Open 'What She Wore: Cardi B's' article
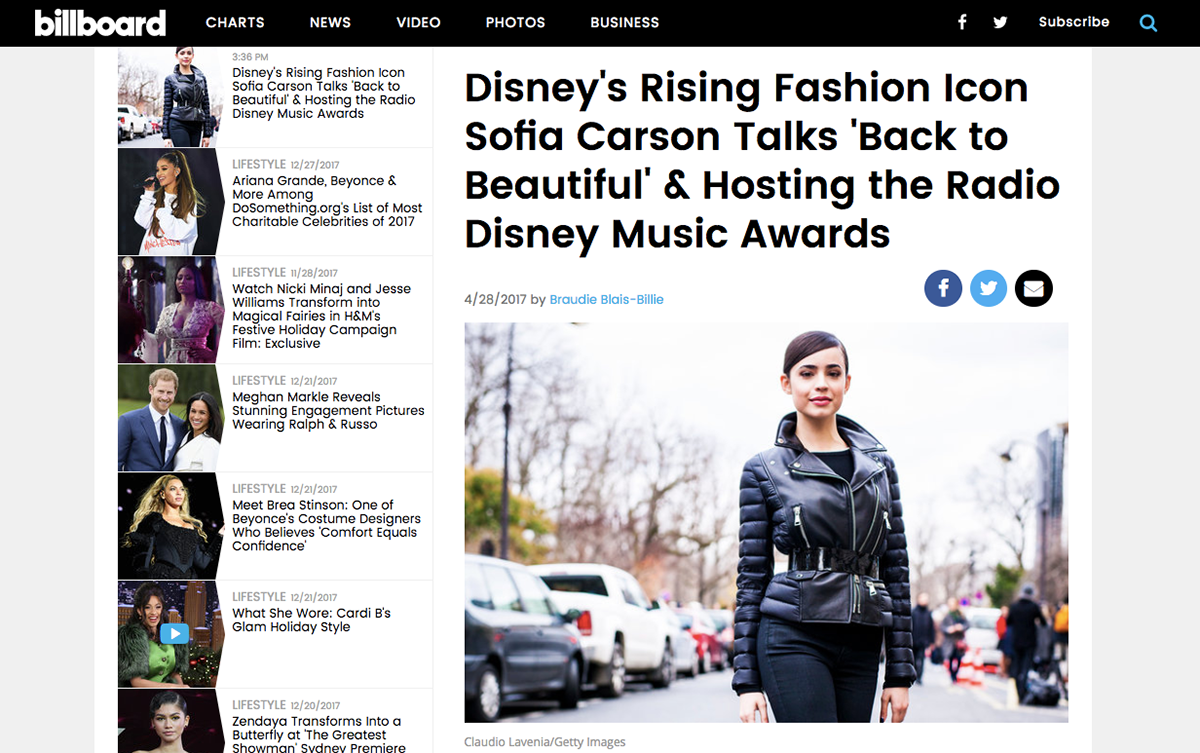The image size is (1200, 753). click(311, 620)
